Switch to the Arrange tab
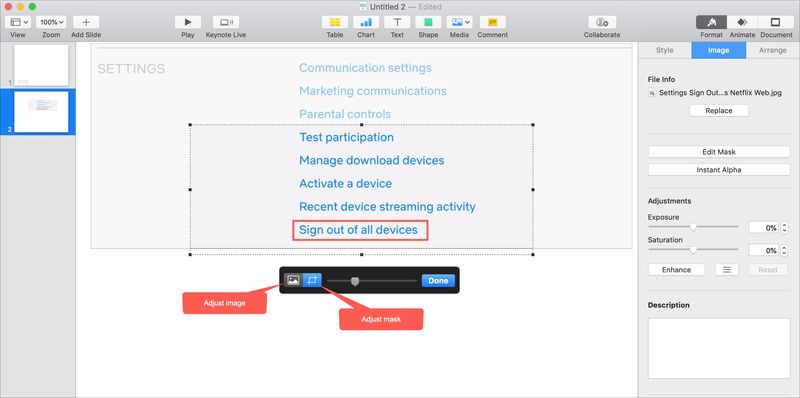 (x=772, y=51)
